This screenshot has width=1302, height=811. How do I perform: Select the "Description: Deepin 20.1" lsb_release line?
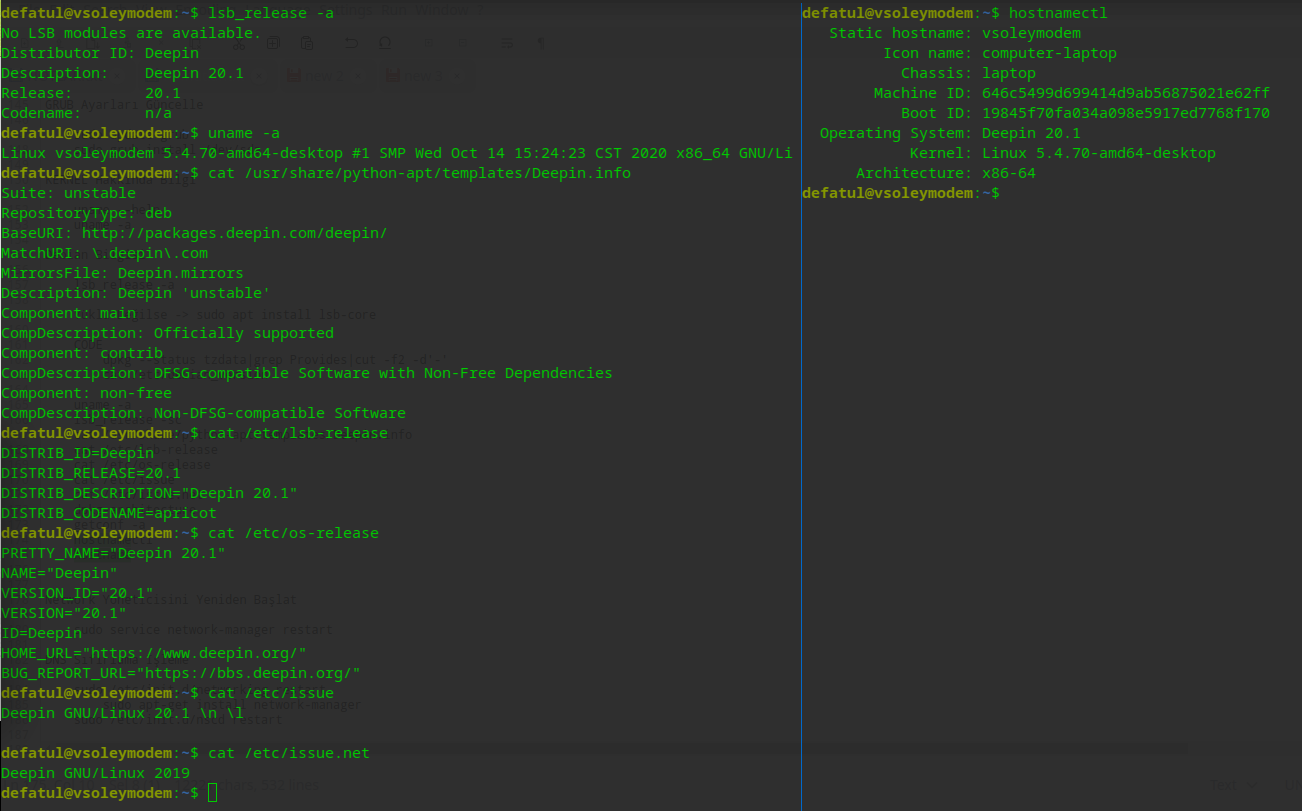point(122,73)
